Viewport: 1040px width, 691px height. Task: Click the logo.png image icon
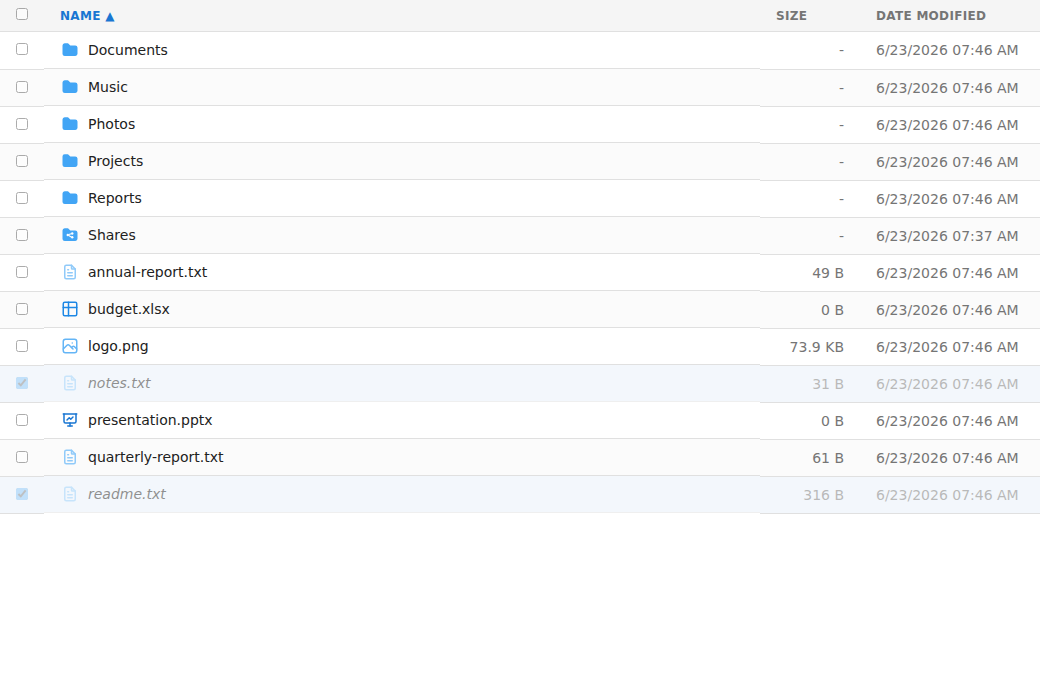(70, 346)
